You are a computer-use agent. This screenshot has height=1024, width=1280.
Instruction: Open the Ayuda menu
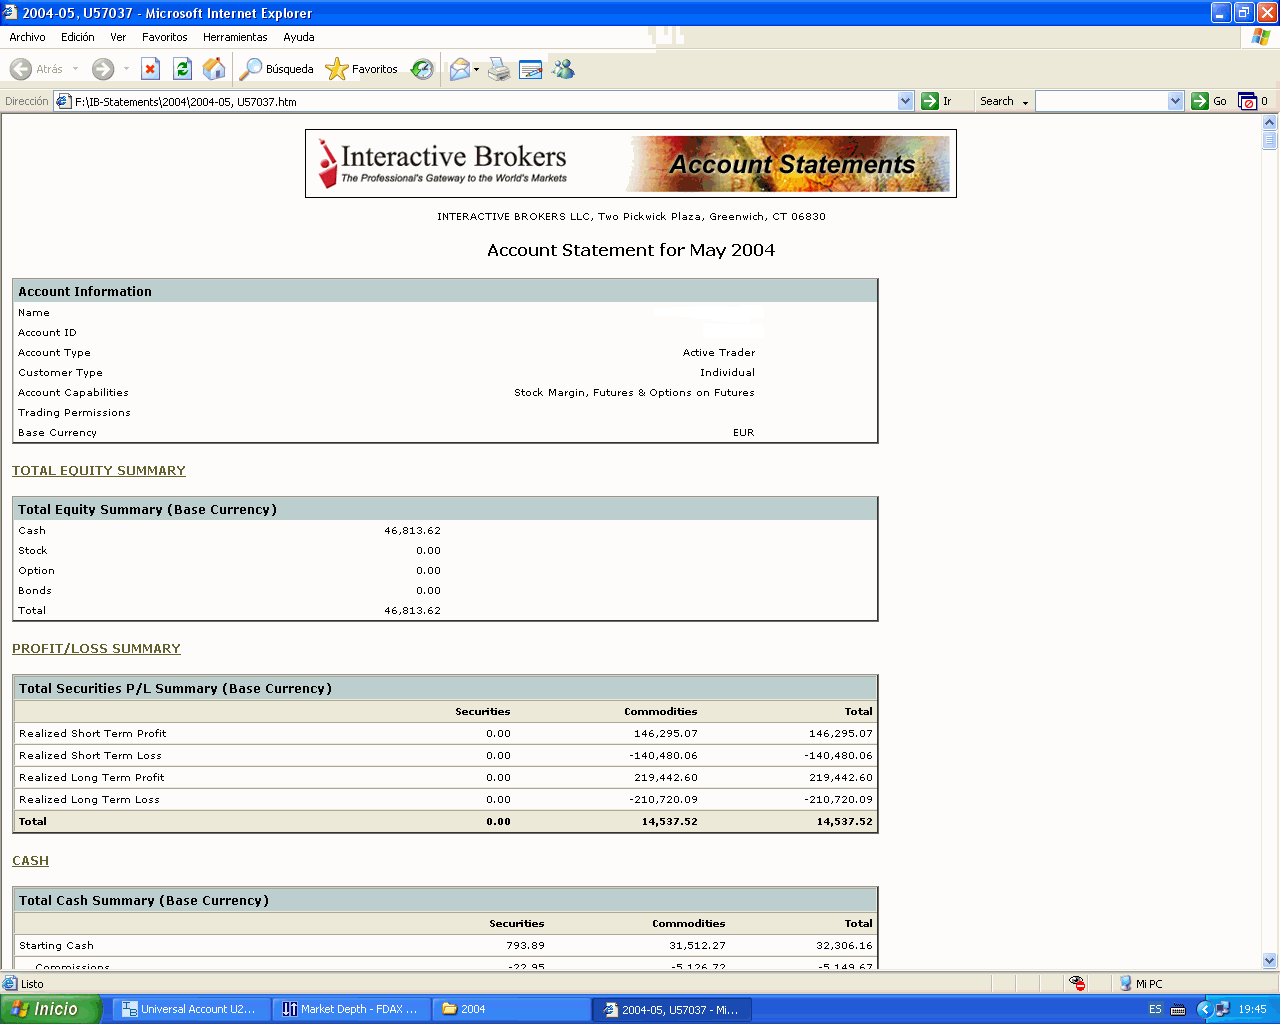[x=299, y=37]
